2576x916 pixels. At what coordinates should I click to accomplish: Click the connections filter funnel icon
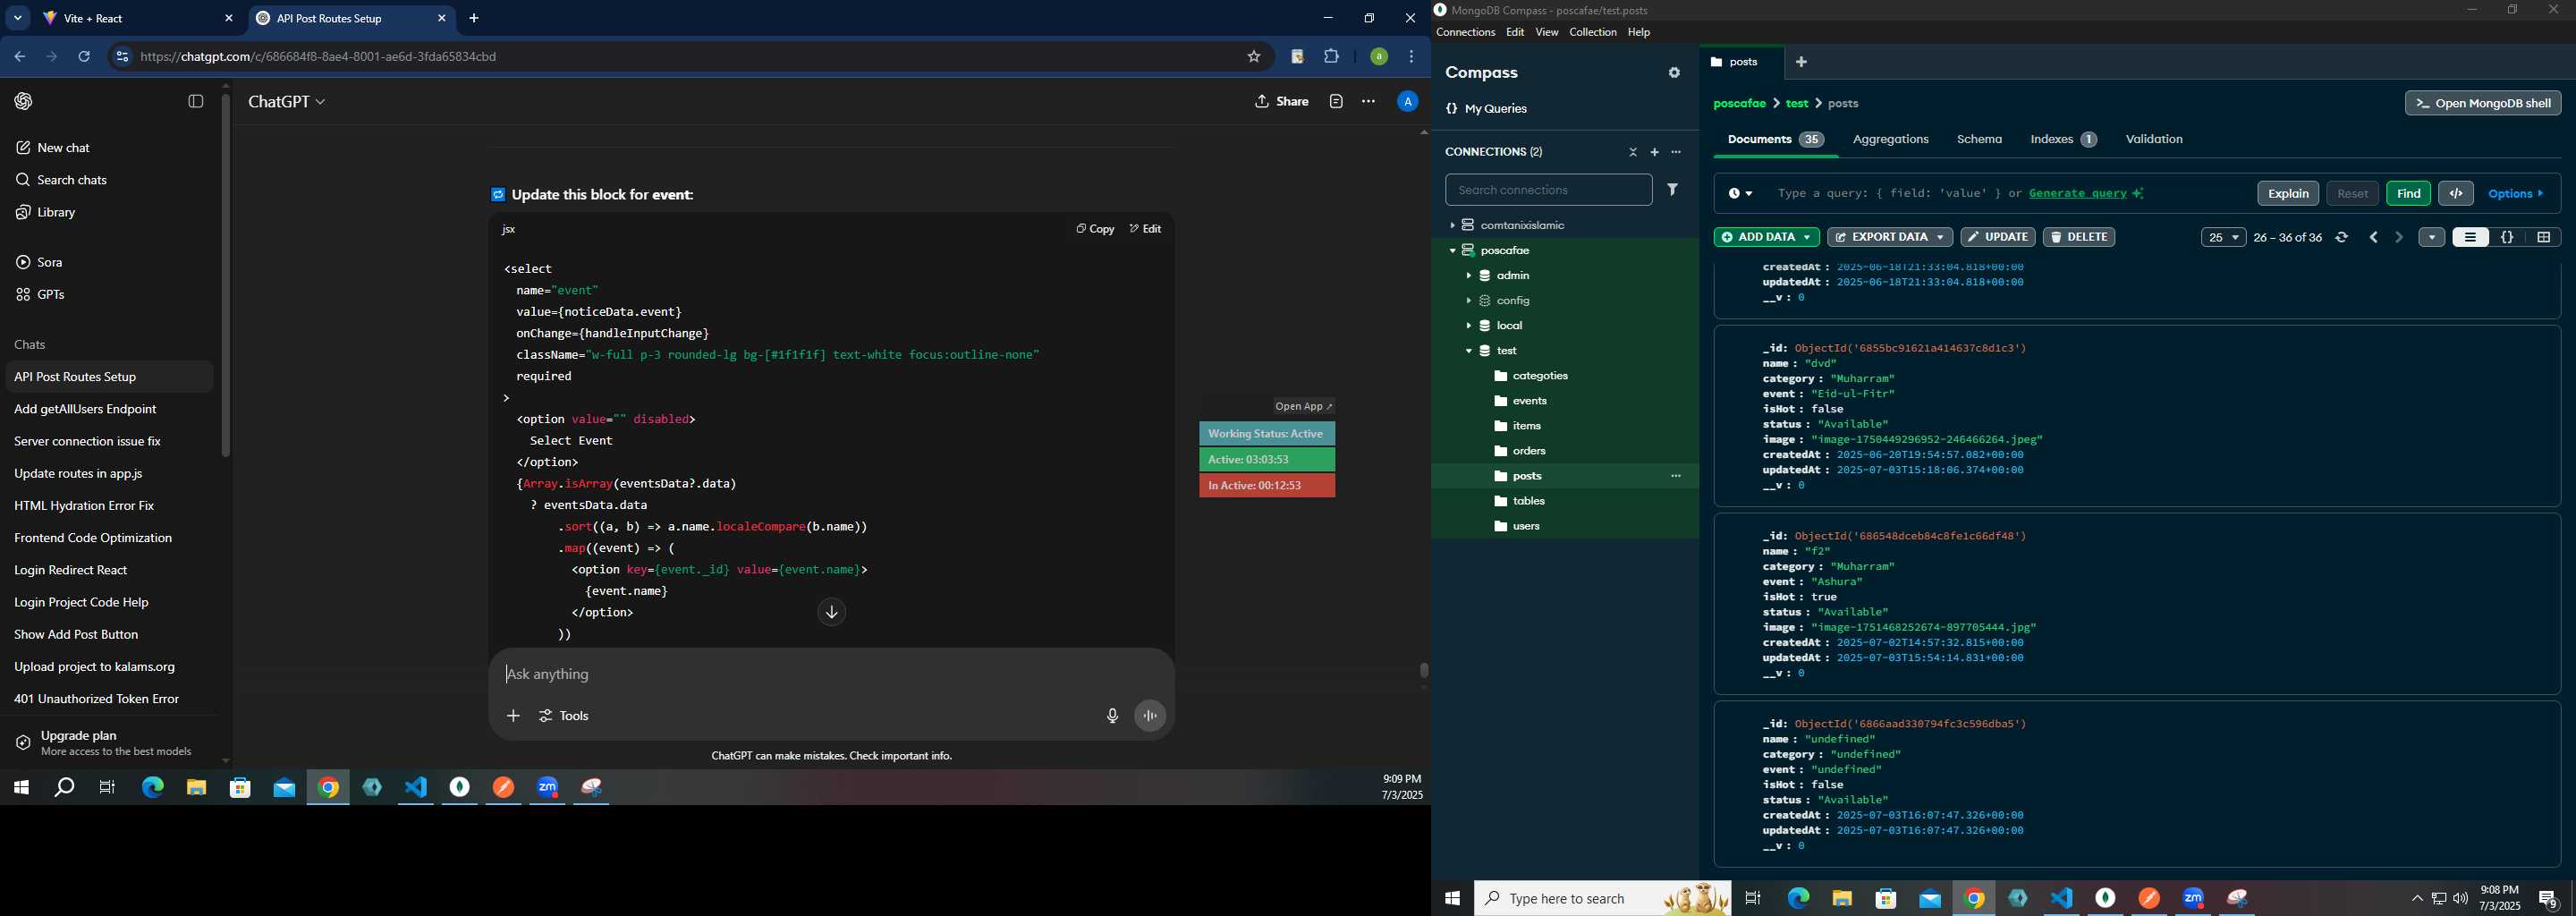(1672, 189)
